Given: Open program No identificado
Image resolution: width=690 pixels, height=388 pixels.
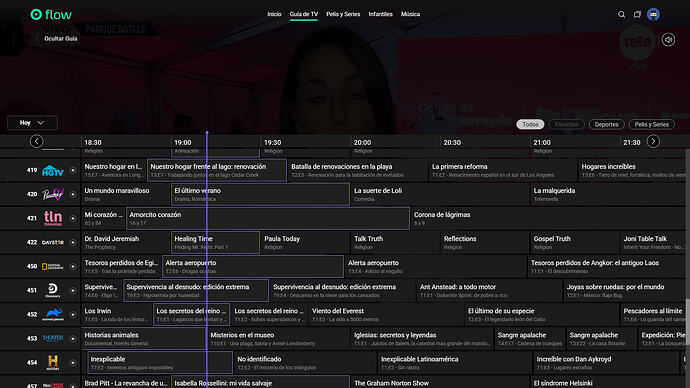Looking at the screenshot, I should click(305, 362).
